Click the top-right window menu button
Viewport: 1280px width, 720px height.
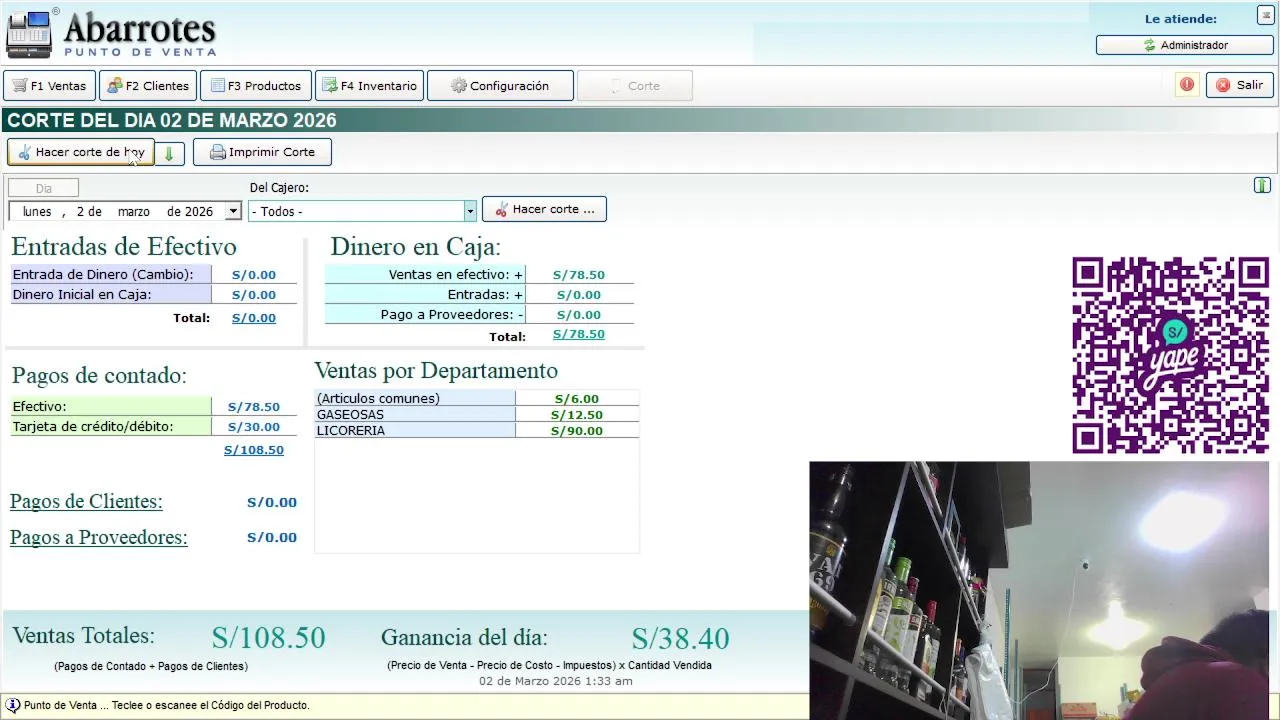click(1266, 16)
